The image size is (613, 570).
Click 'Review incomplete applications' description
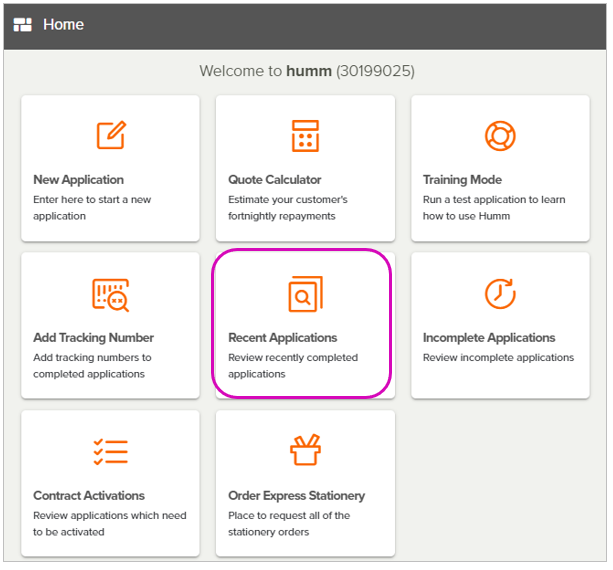(x=498, y=357)
